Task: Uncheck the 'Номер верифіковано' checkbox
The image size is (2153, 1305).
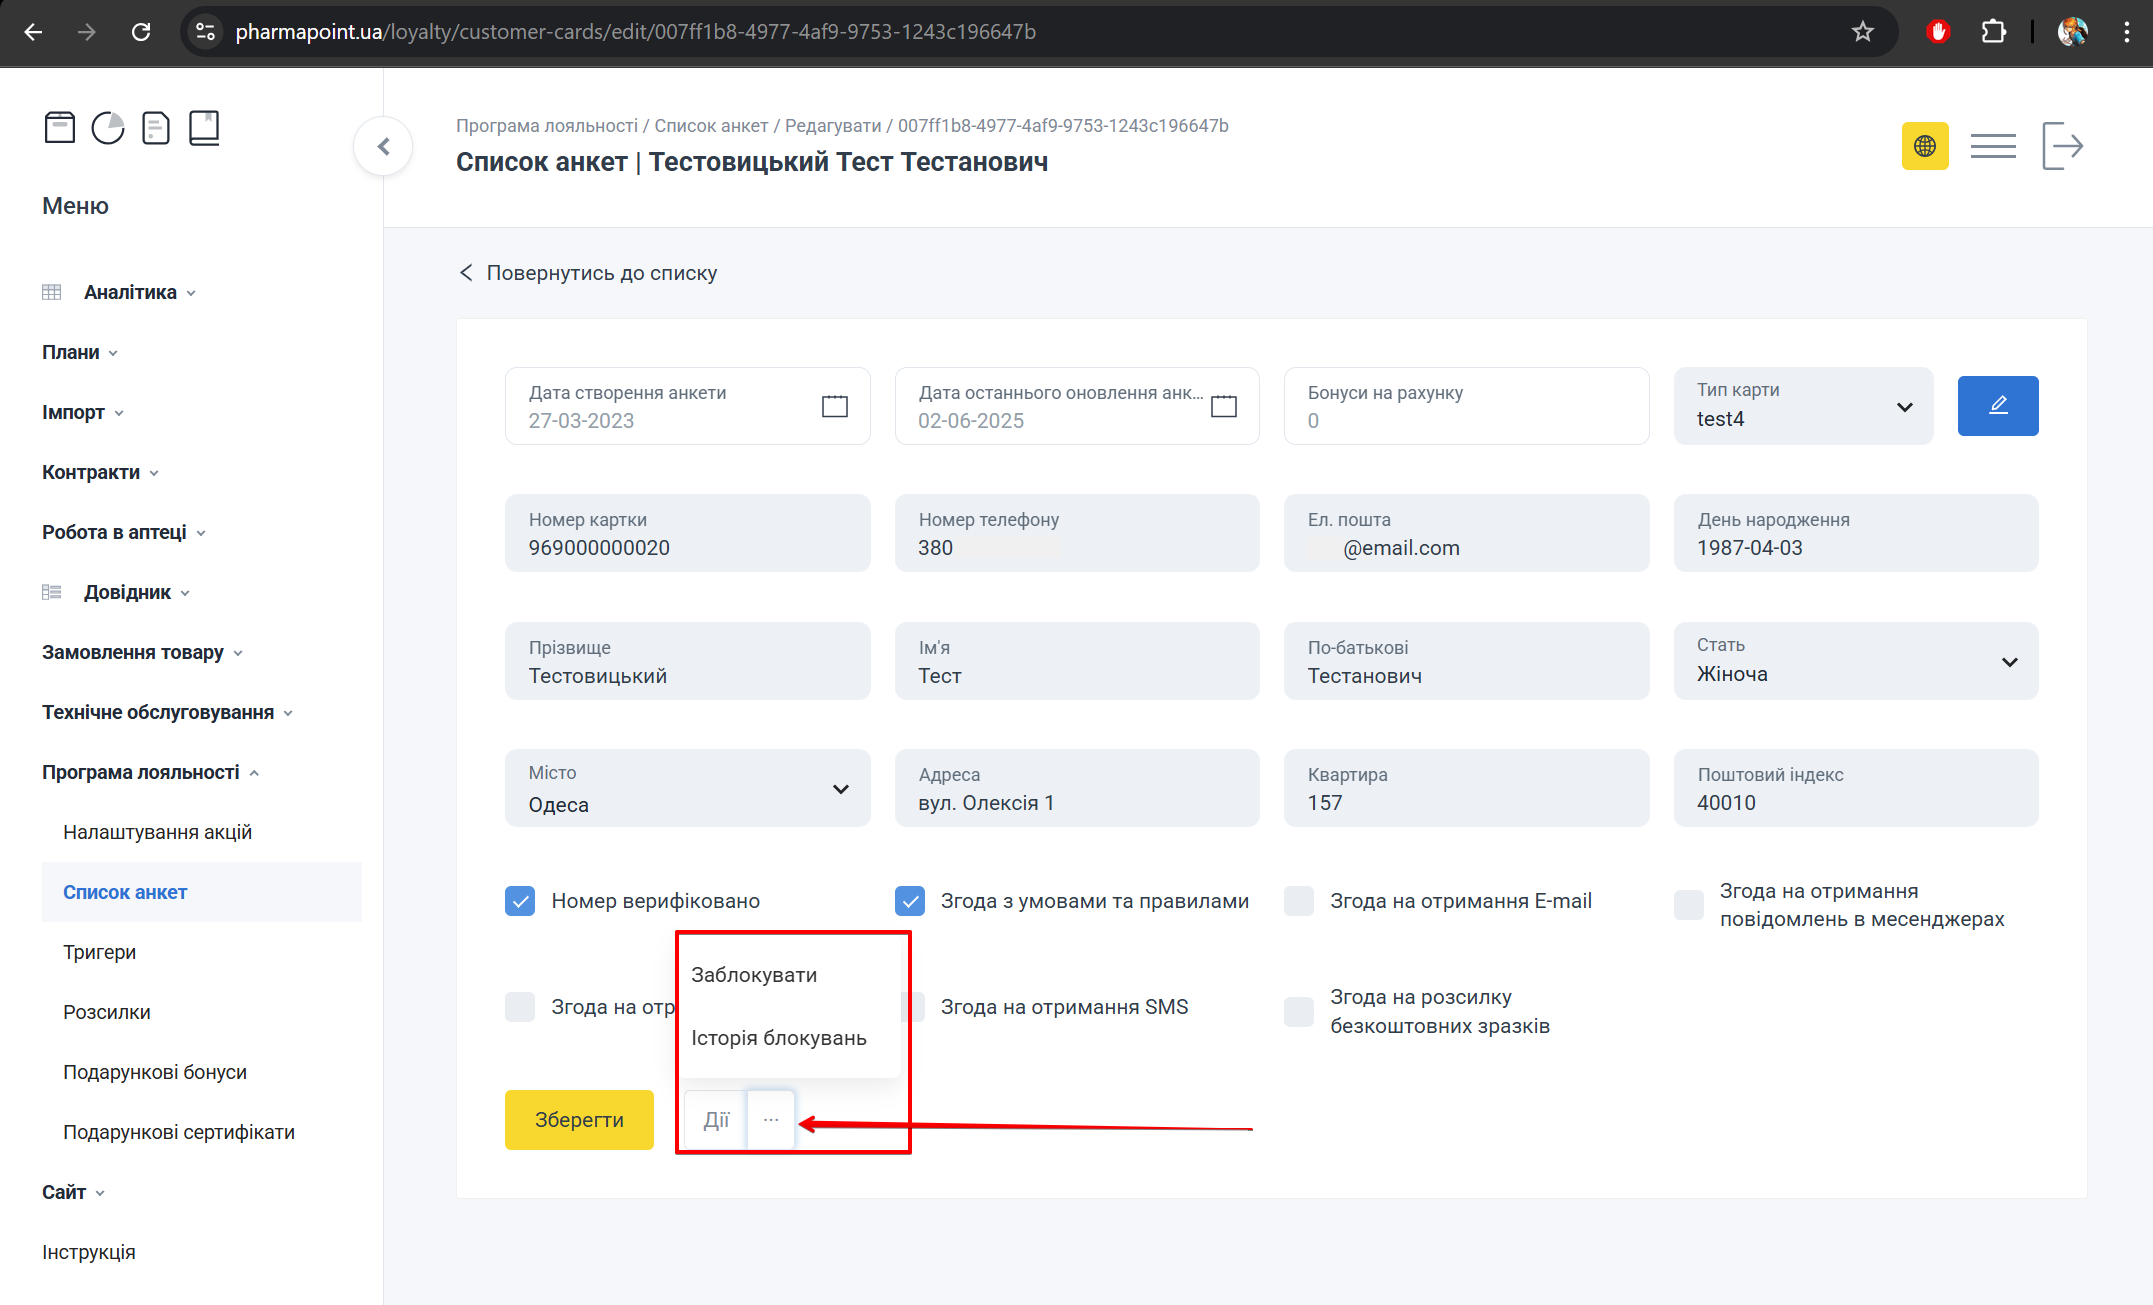Action: [520, 900]
